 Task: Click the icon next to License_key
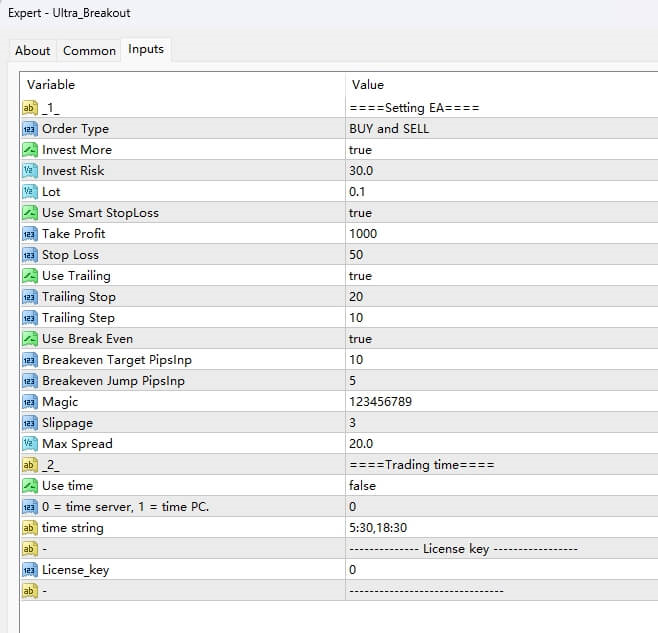[x=29, y=569]
